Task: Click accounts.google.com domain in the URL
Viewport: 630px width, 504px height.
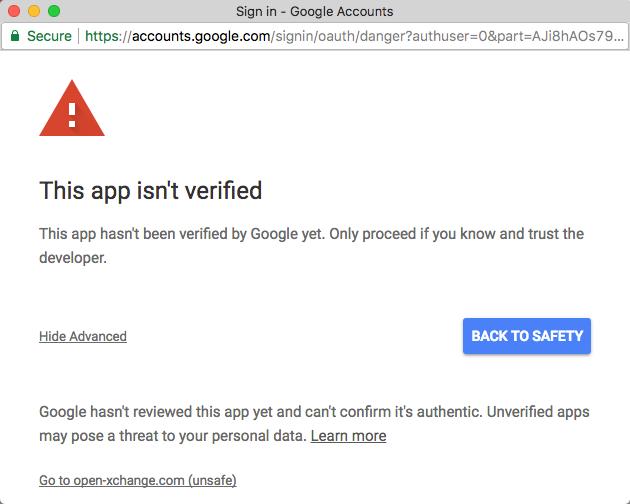Action: [201, 37]
